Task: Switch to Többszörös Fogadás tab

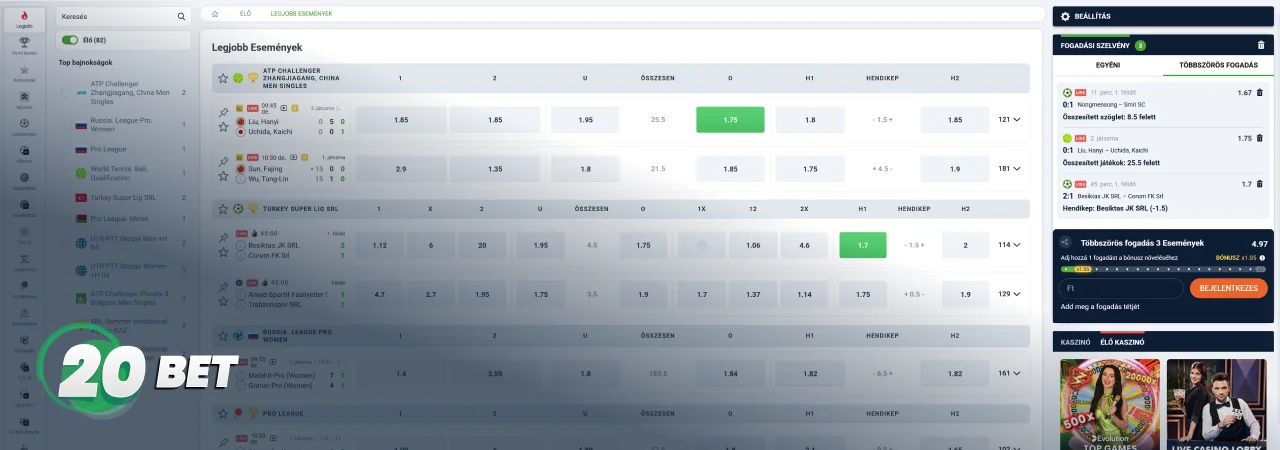Action: click(1218, 64)
